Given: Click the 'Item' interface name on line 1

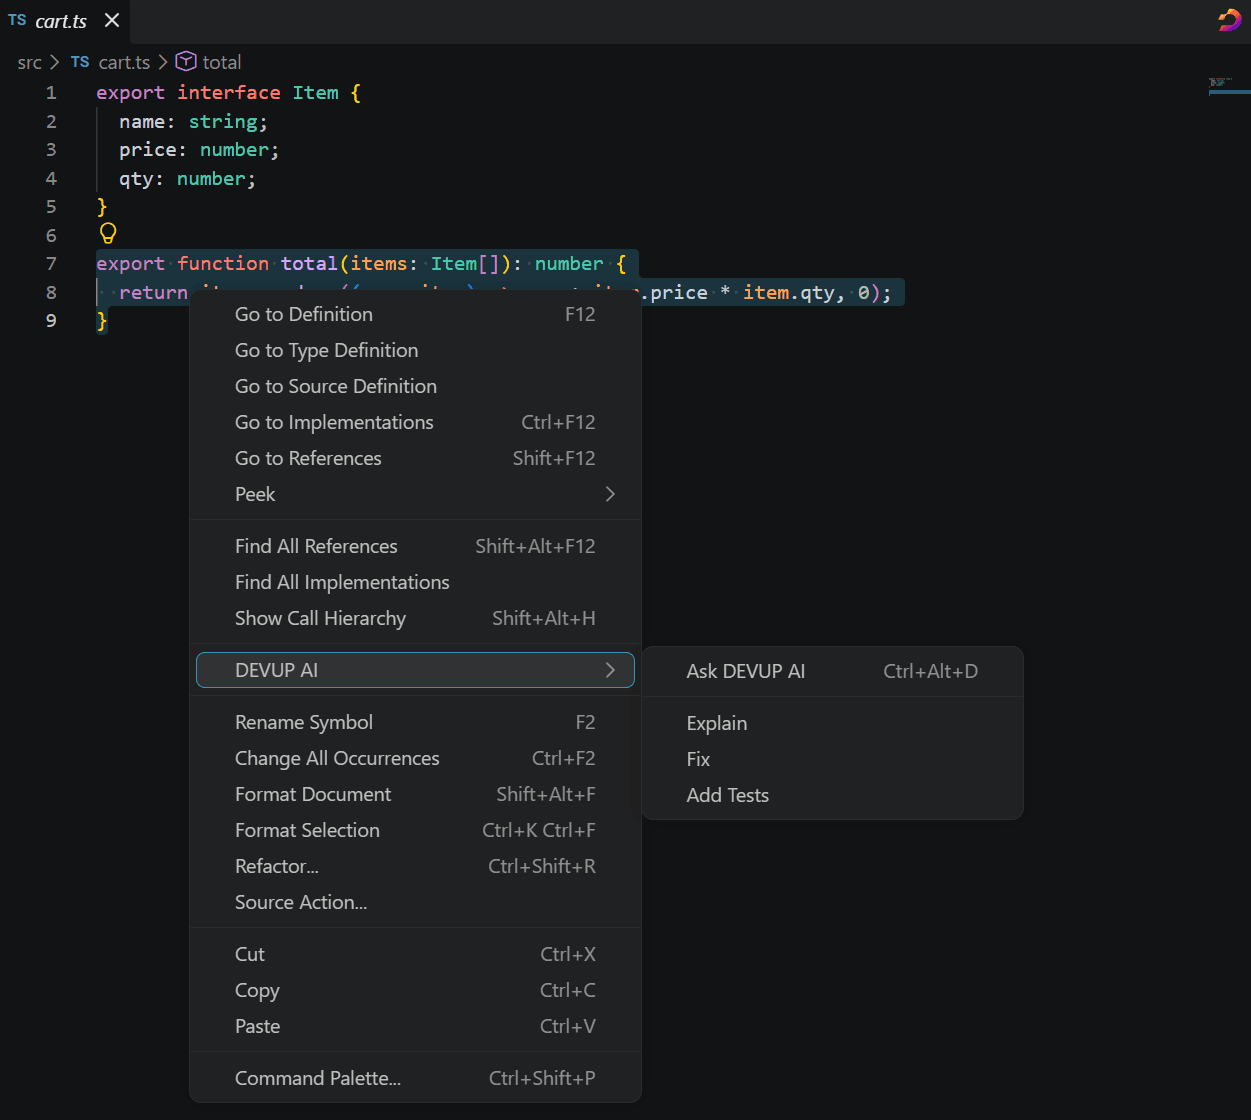Looking at the screenshot, I should 316,92.
